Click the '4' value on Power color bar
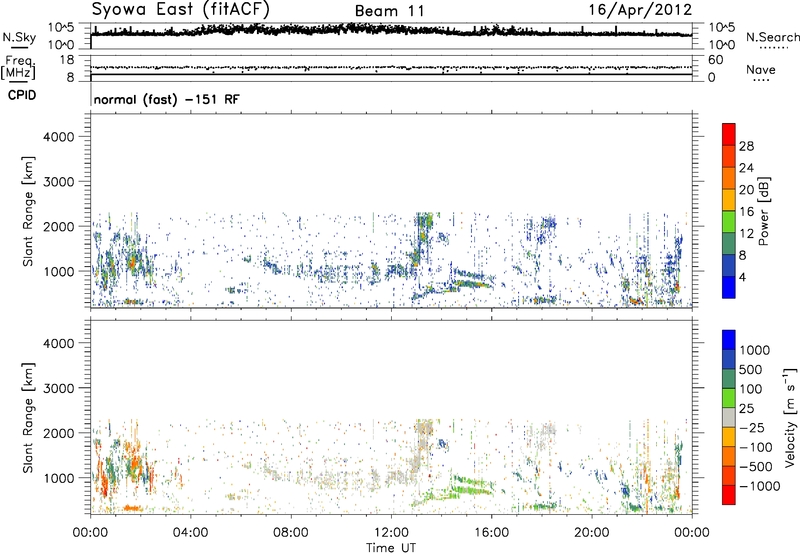Screen dimensions: 800x554 click(x=742, y=277)
